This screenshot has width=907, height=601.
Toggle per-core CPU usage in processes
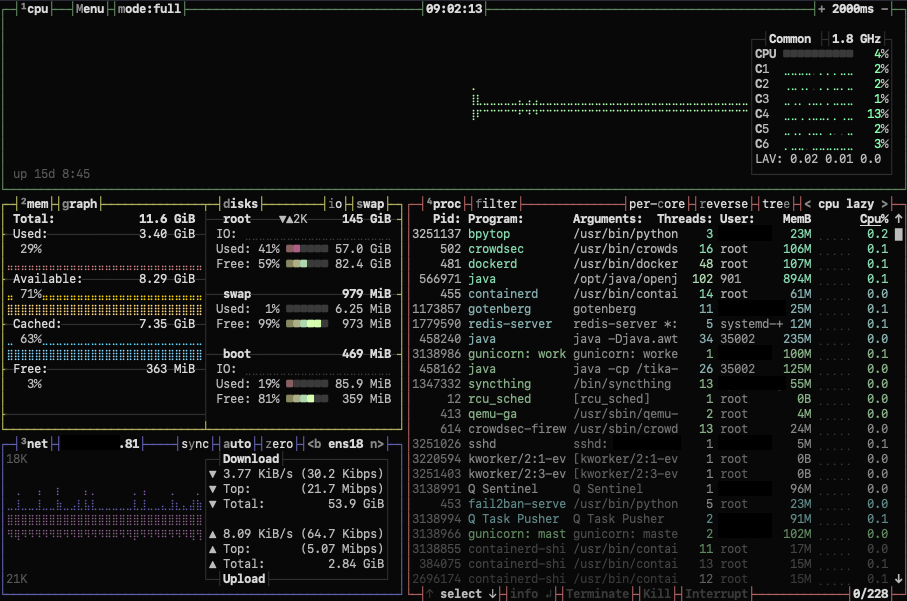[656, 203]
